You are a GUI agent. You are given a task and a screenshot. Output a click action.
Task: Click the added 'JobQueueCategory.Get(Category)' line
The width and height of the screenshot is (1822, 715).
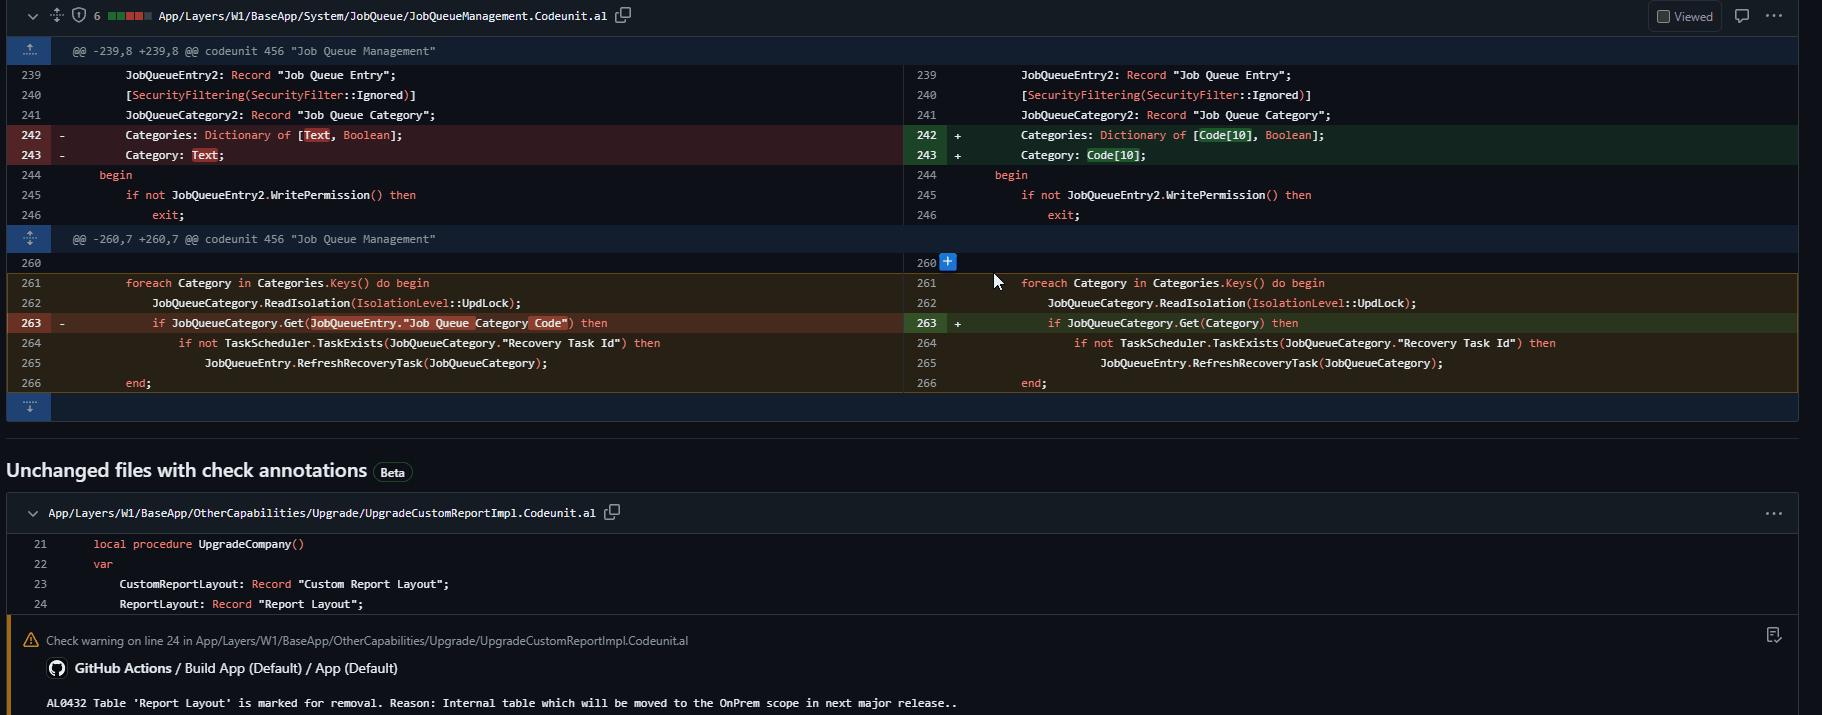pos(1374,323)
